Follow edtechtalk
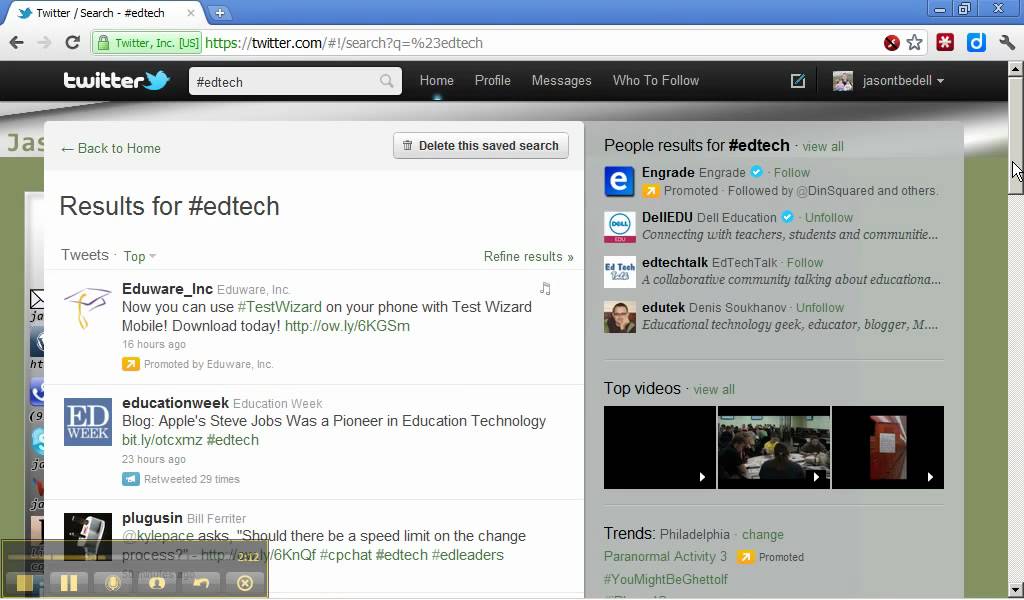 point(805,262)
